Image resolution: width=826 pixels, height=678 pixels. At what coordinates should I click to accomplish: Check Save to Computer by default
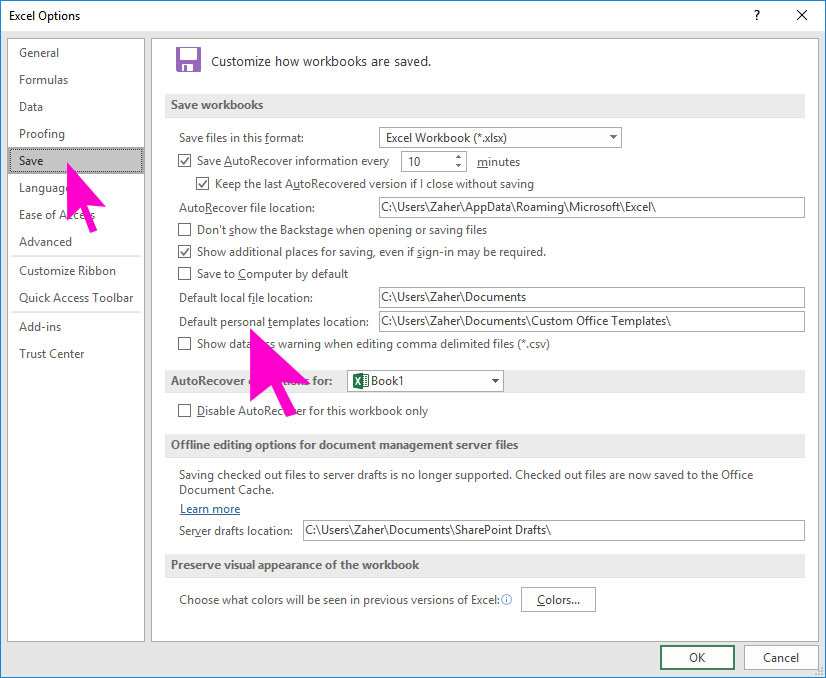coord(184,274)
